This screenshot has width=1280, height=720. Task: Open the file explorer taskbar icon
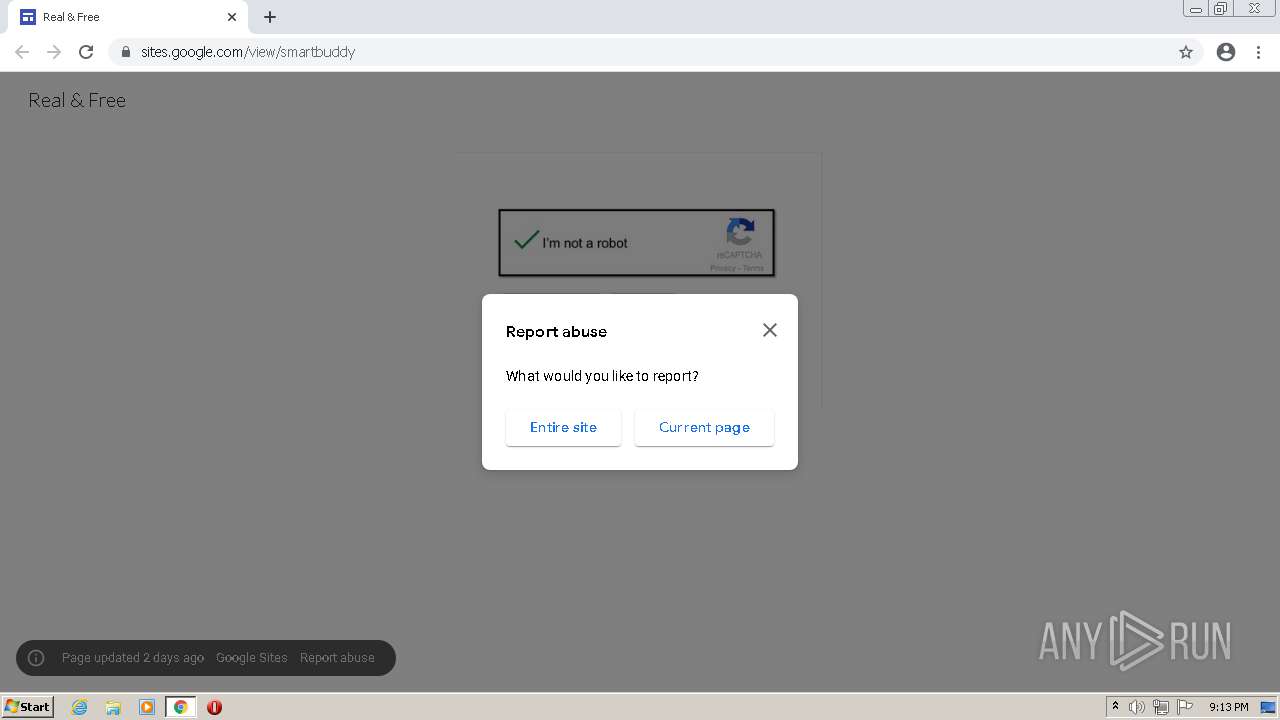click(113, 707)
